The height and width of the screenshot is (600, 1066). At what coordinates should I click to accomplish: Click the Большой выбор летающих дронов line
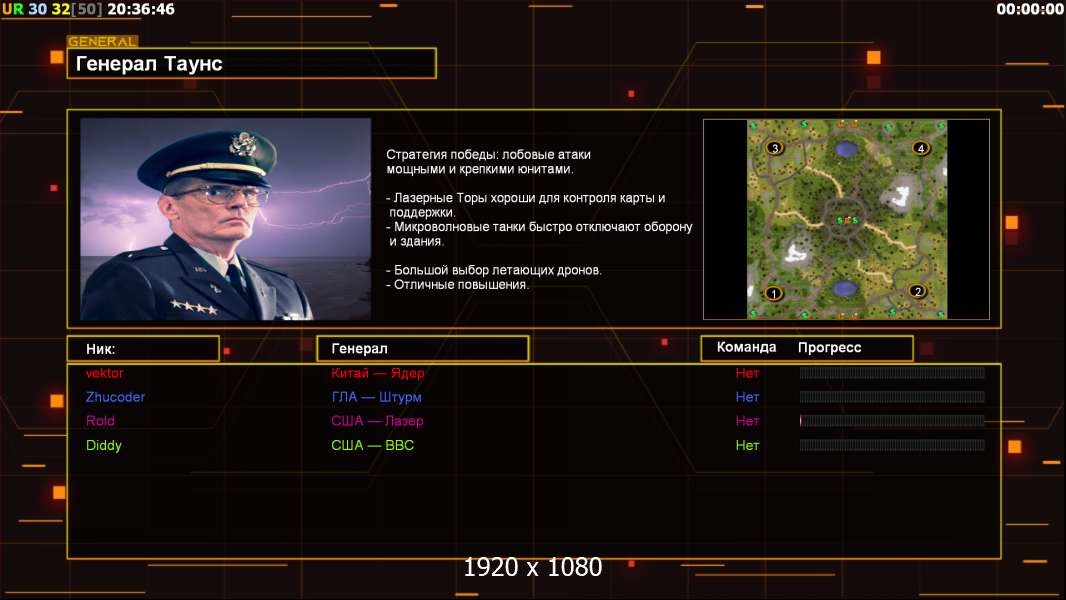[494, 270]
